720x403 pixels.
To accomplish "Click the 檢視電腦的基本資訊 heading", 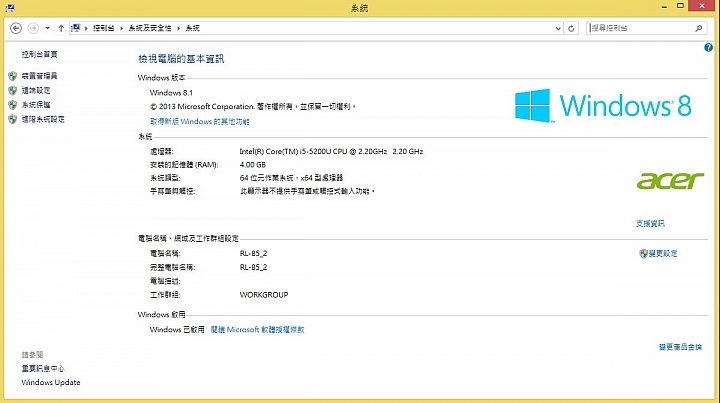I will (x=181, y=59).
